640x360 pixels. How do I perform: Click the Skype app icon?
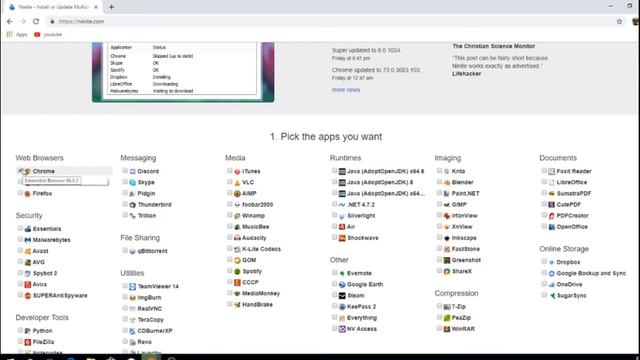click(132, 182)
